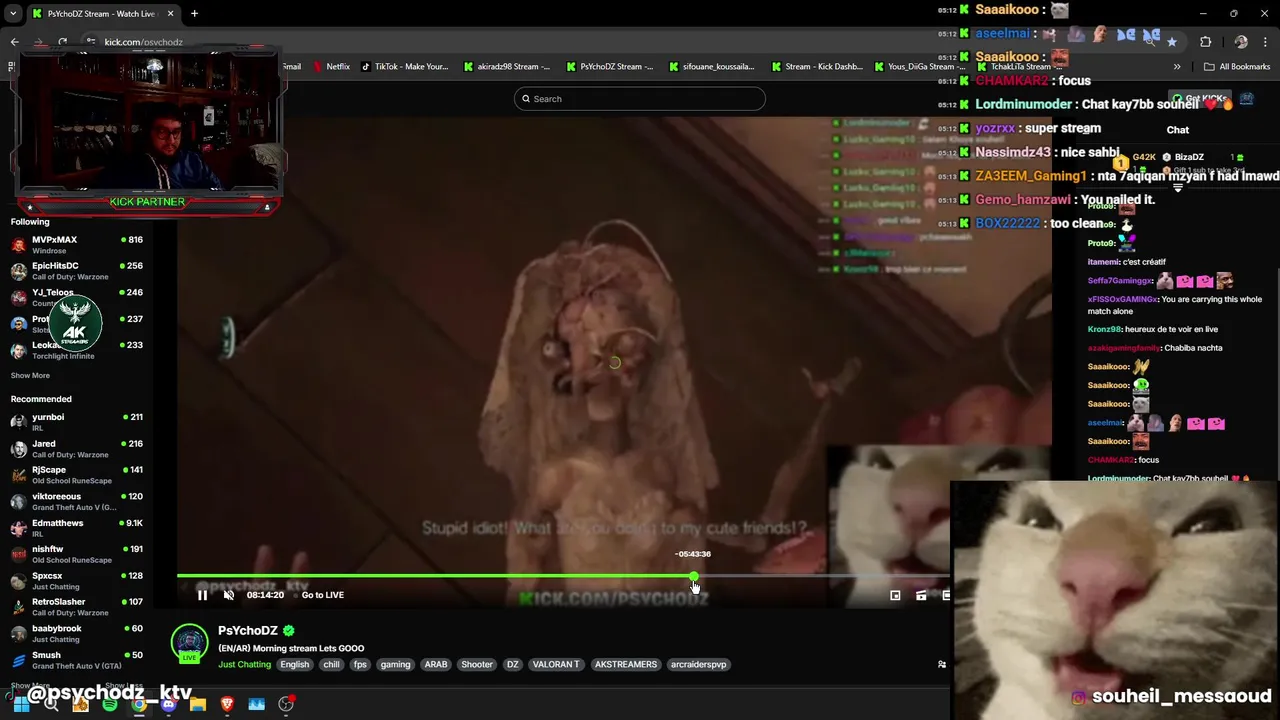This screenshot has height=720, width=1280.
Task: Reload the page
Action: click(x=62, y=42)
